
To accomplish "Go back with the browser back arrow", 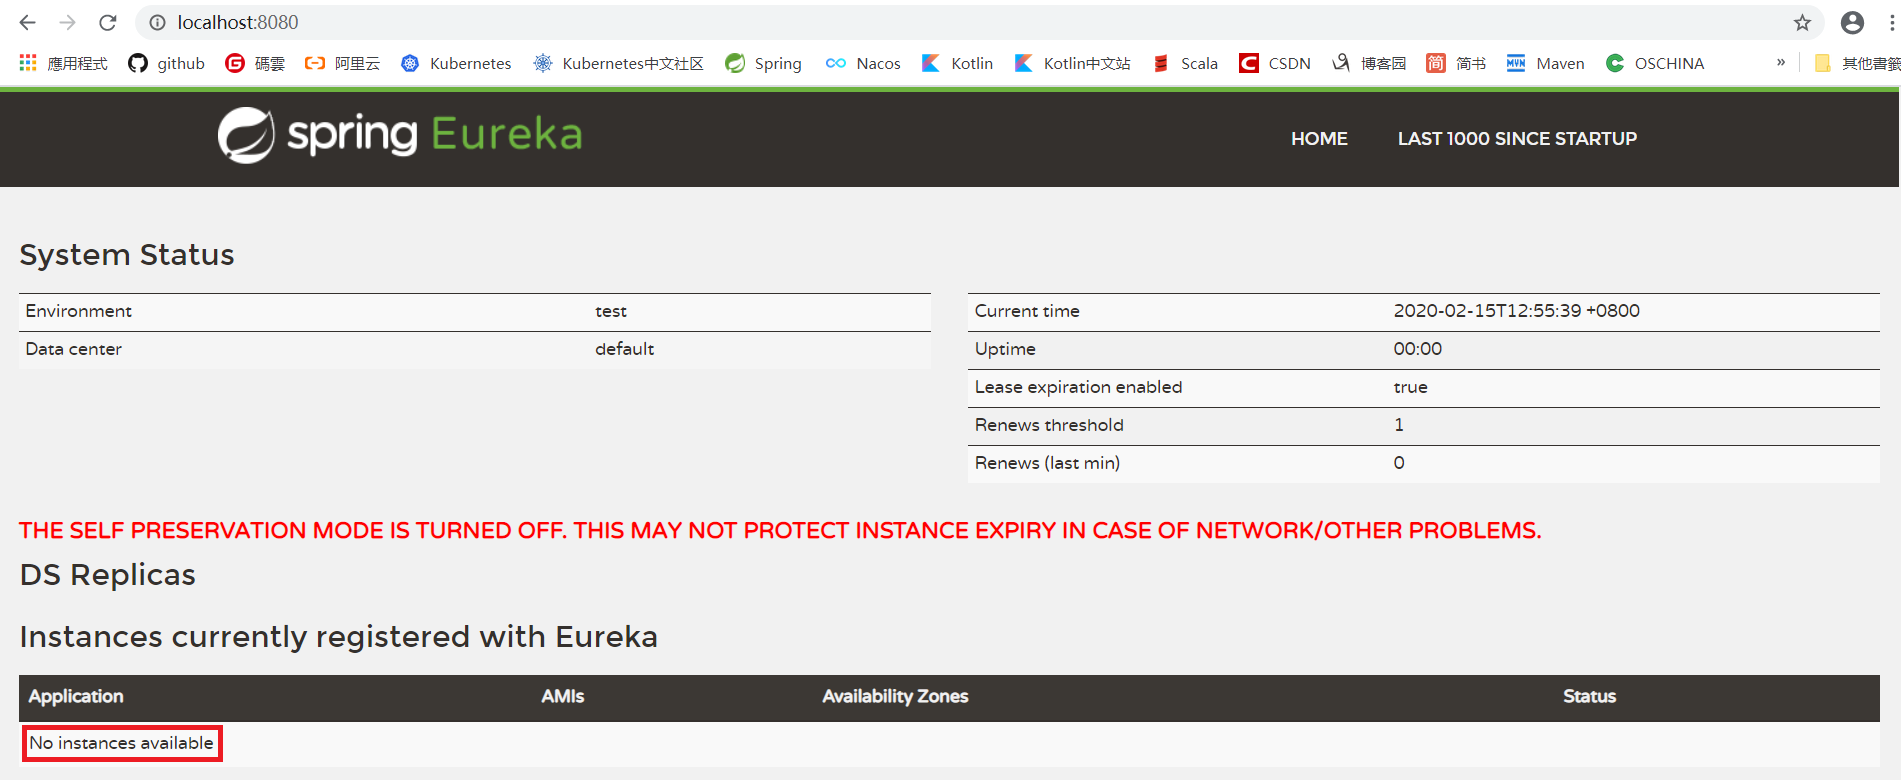I will click(27, 22).
